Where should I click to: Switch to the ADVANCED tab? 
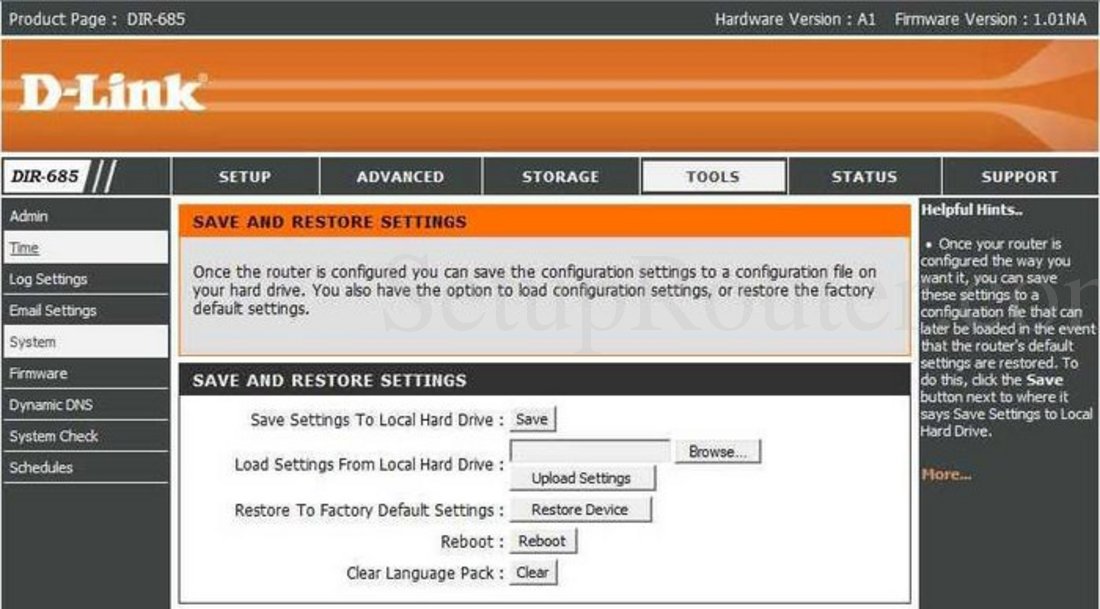click(x=401, y=177)
